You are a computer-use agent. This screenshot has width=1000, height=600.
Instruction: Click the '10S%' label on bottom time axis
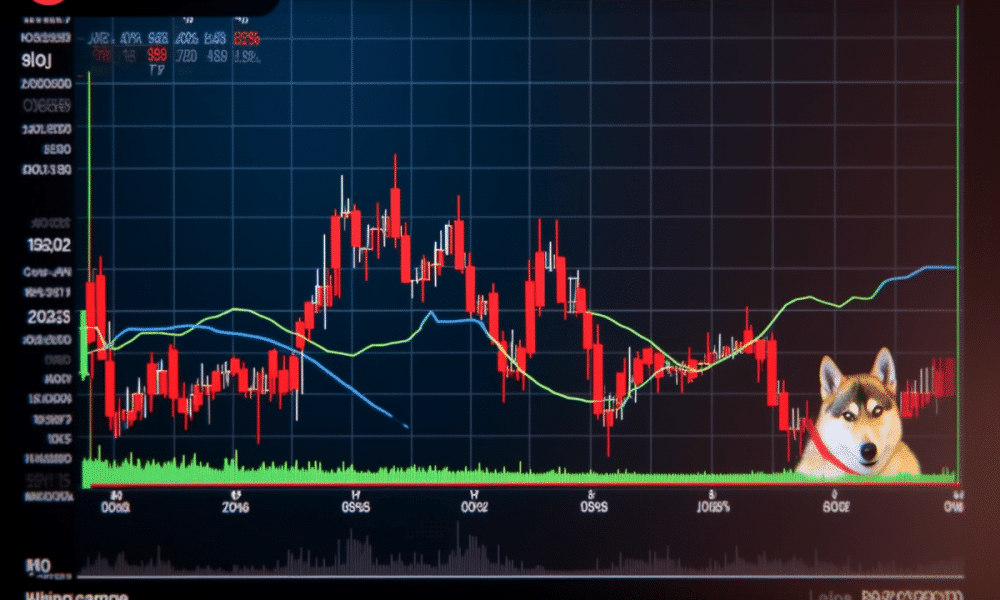coord(711,507)
